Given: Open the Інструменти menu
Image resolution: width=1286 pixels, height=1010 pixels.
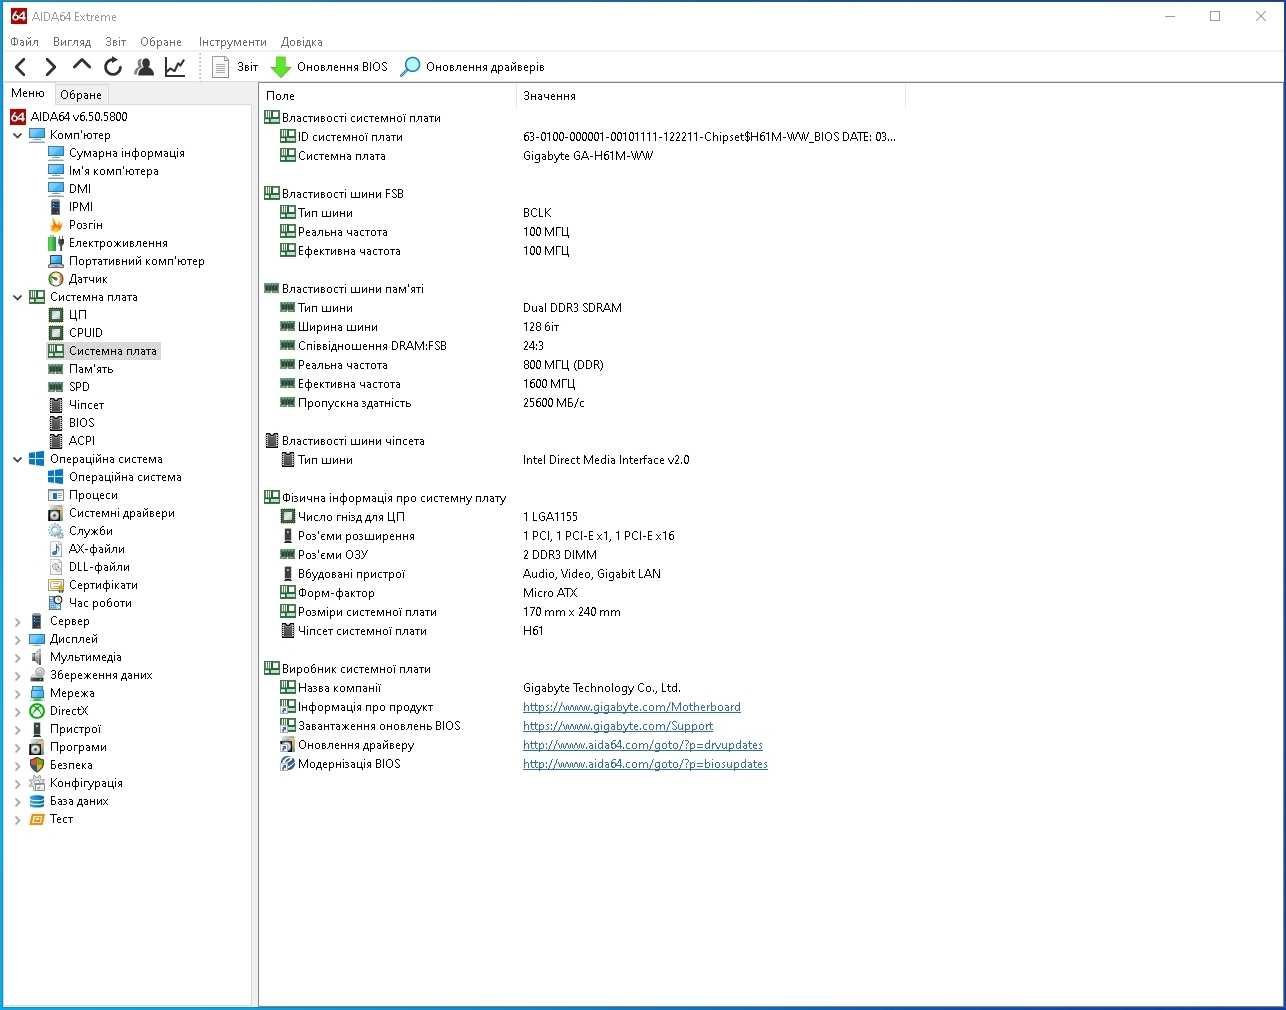Looking at the screenshot, I should point(232,42).
